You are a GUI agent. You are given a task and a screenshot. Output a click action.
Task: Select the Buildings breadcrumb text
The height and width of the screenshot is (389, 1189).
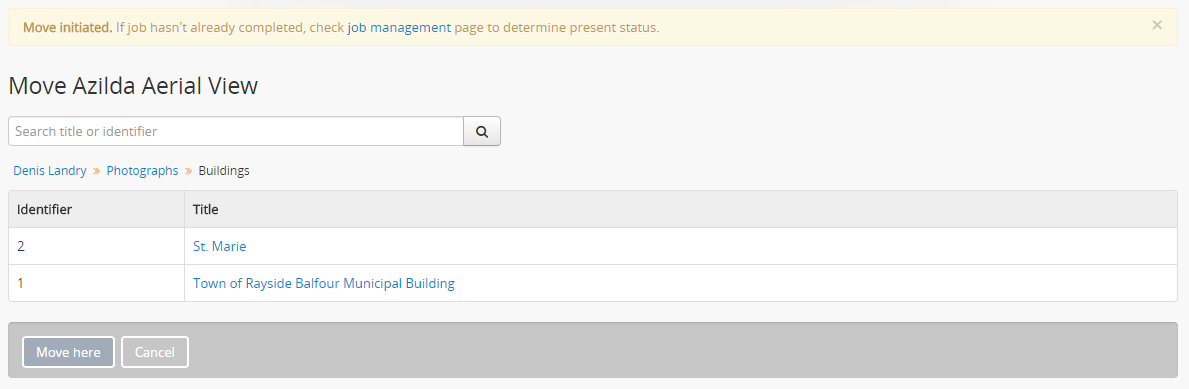(x=224, y=171)
